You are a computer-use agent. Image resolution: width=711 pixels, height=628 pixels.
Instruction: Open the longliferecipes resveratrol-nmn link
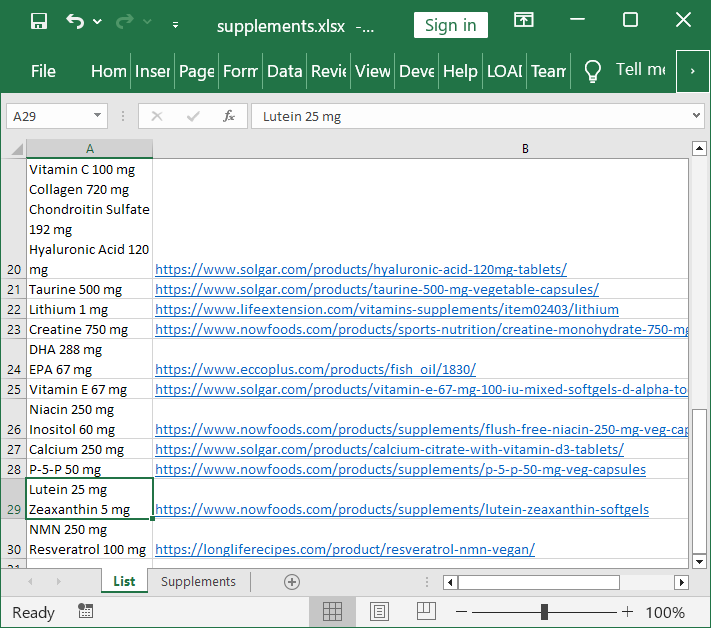345,549
